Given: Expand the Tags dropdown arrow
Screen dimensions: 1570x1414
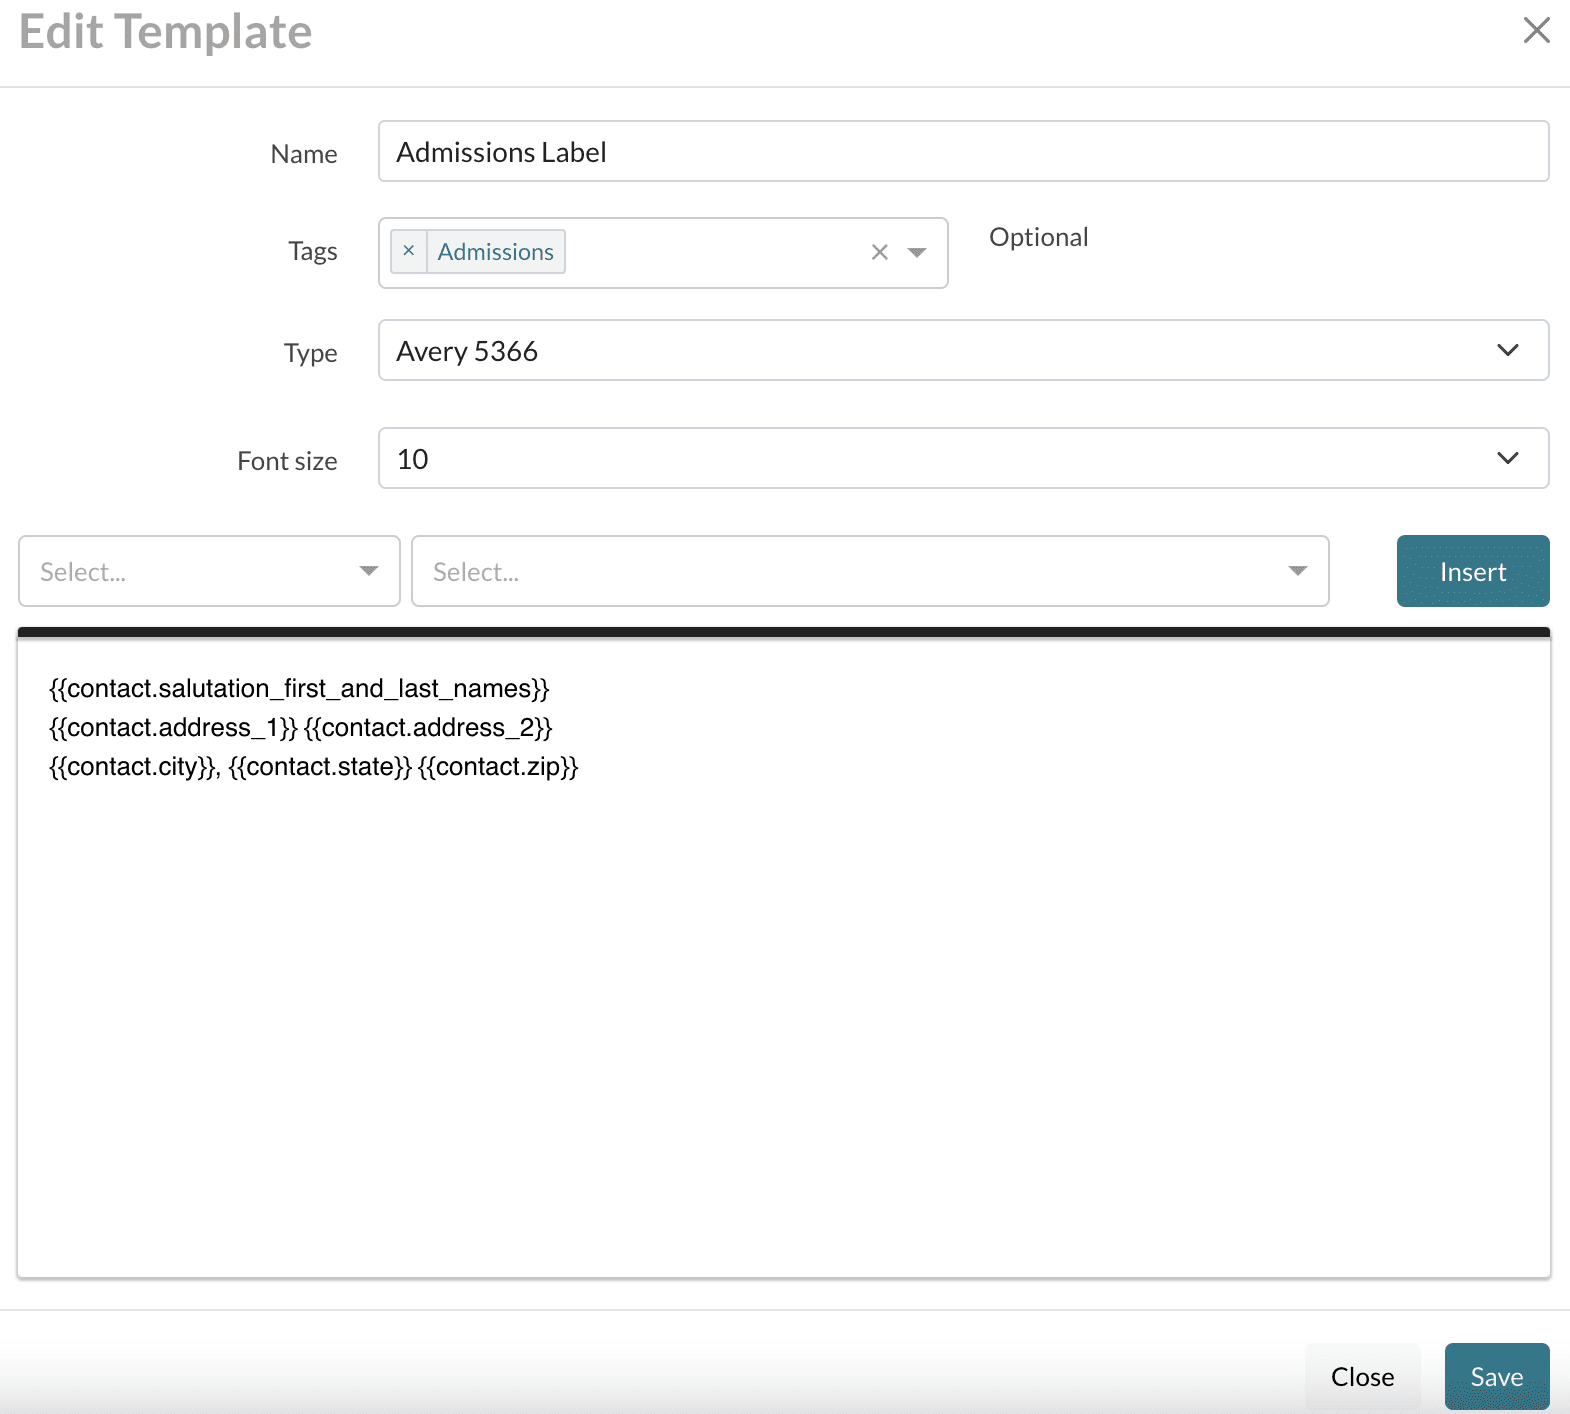Looking at the screenshot, I should tap(917, 252).
